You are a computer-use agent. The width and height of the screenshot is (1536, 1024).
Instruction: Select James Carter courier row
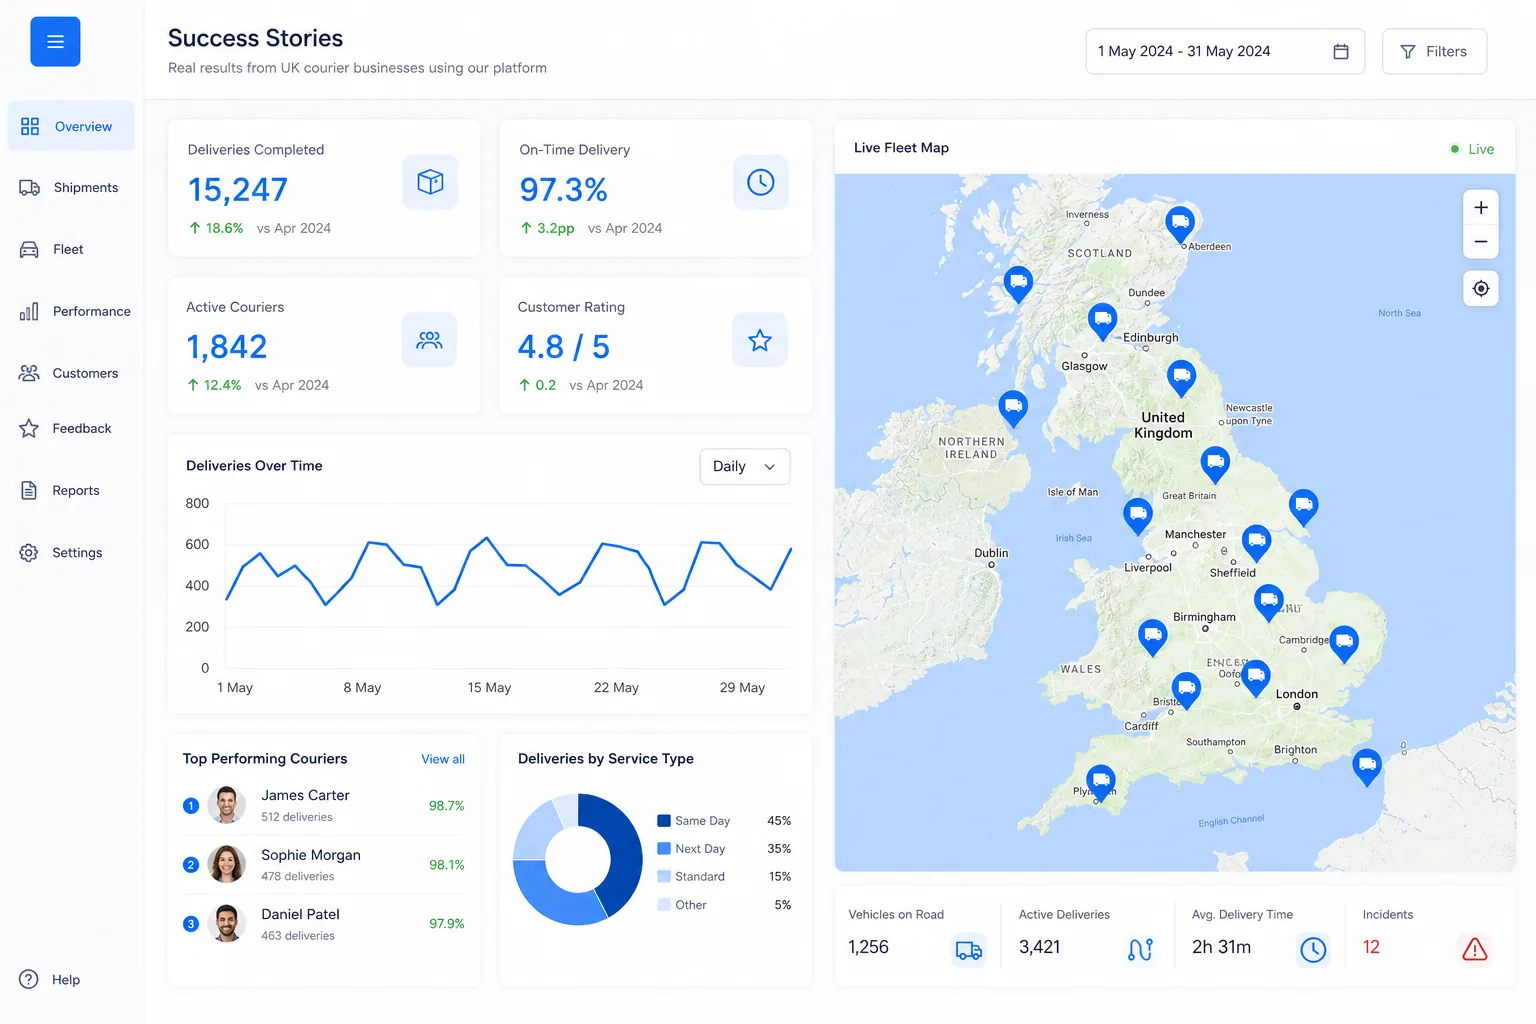(x=324, y=805)
